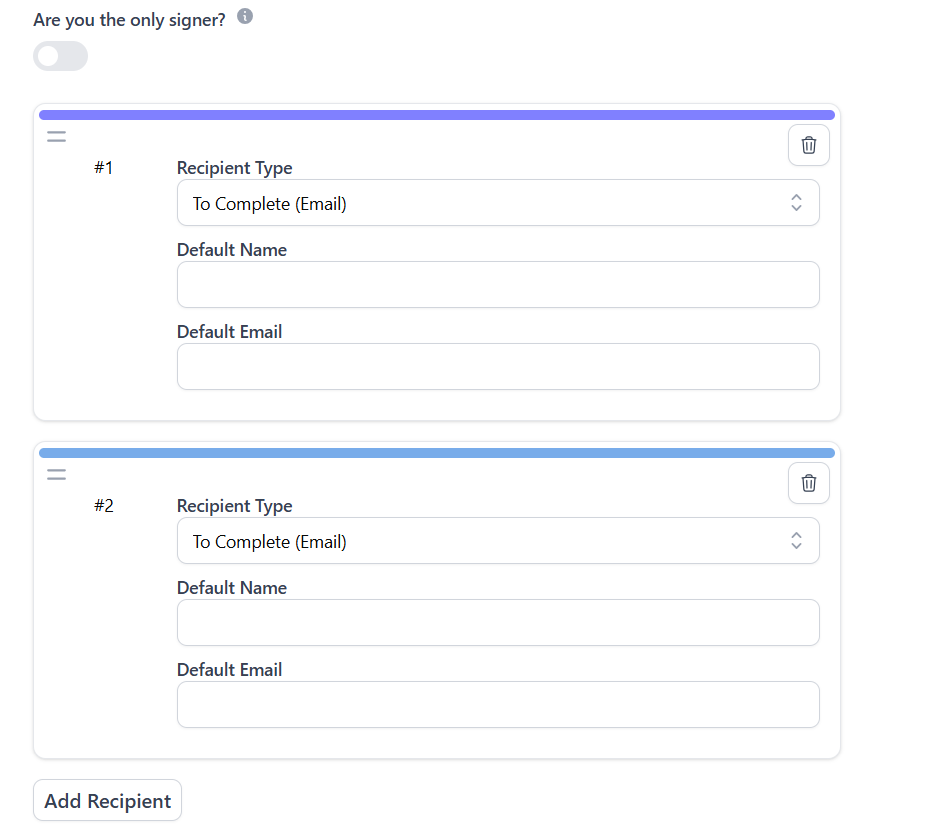Screen dimensions: 927x828
Task: Click the chevron on recipient #2 type selector
Action: point(796,540)
